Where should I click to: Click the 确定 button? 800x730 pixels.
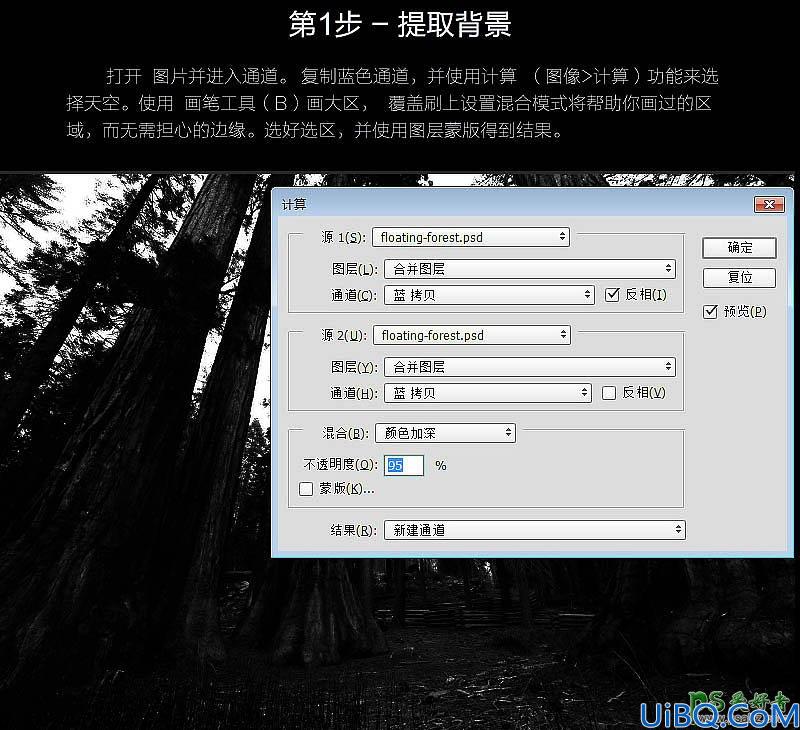point(739,248)
